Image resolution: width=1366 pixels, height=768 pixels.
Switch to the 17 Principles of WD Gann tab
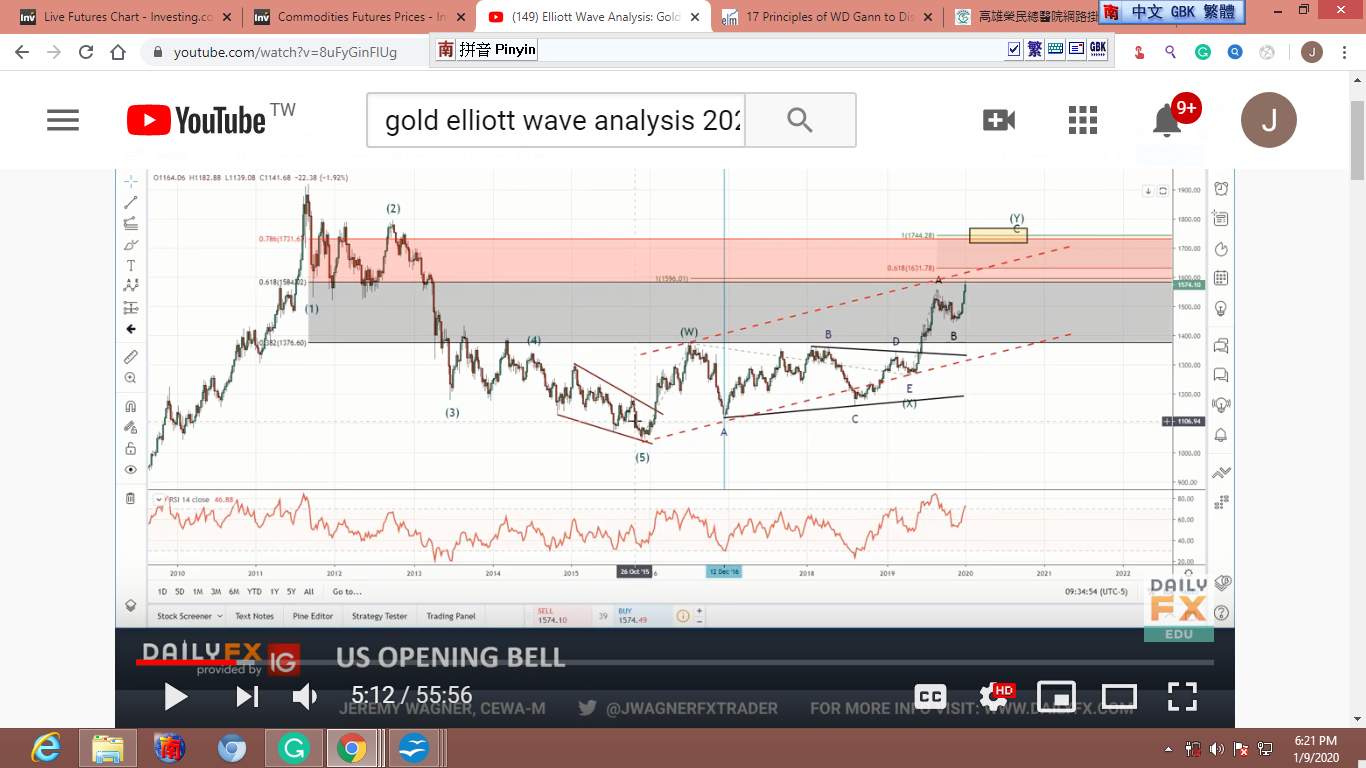click(x=829, y=17)
